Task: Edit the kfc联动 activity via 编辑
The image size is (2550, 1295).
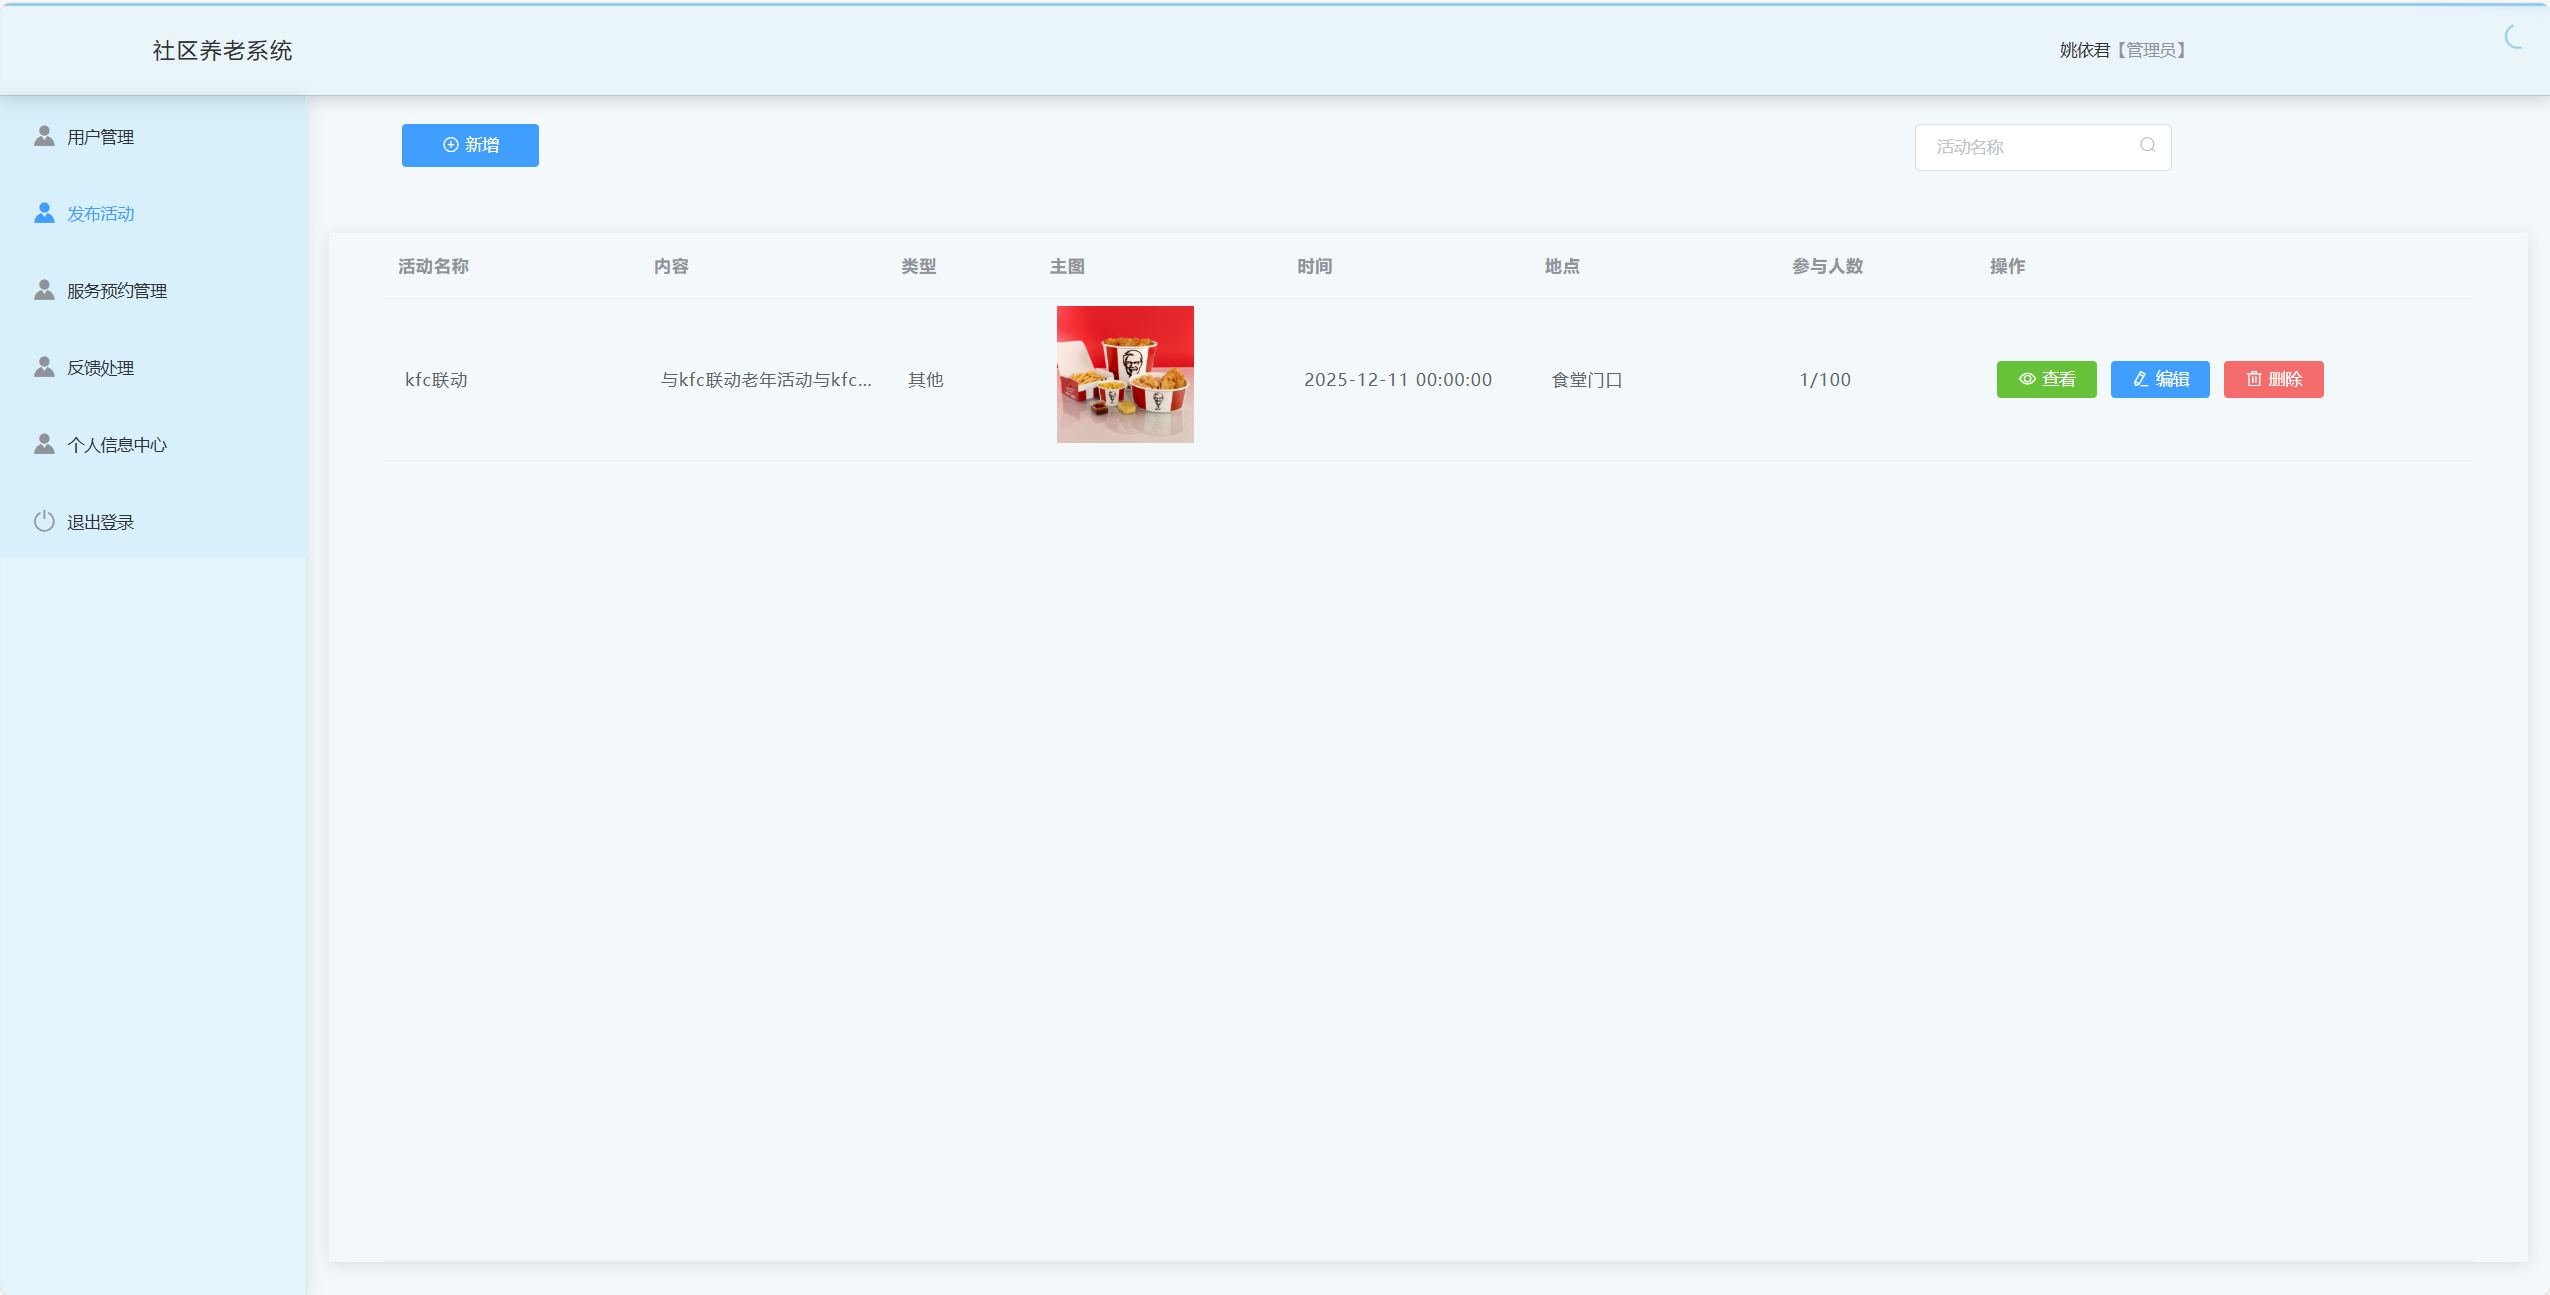Action: [2159, 379]
